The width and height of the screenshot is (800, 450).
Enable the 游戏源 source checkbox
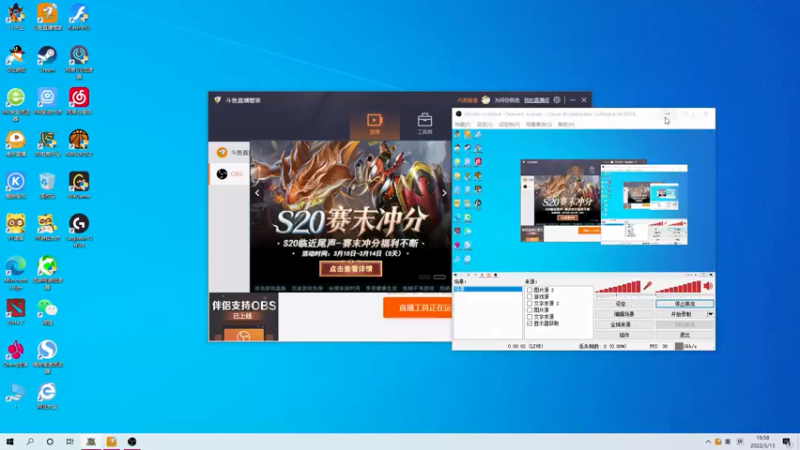tap(530, 296)
